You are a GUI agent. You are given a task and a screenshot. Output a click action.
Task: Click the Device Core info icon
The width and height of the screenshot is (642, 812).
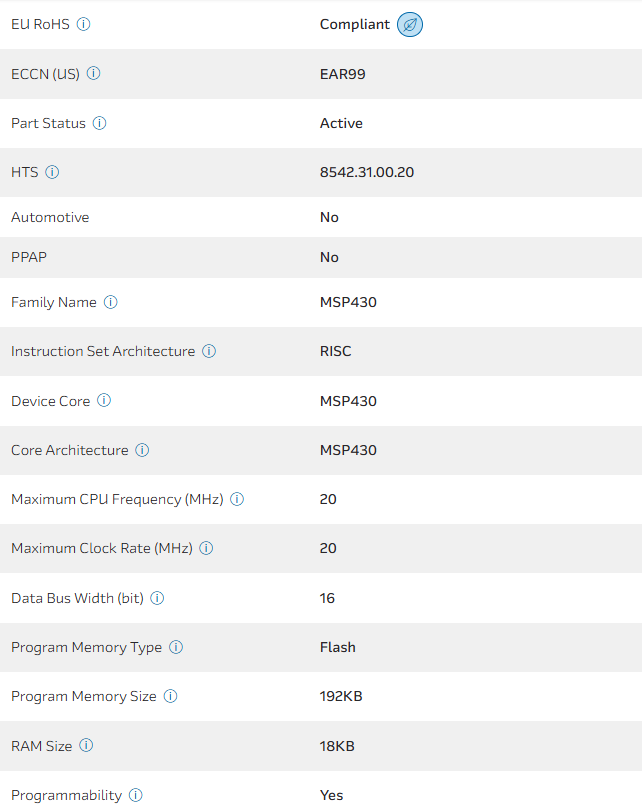pos(104,401)
